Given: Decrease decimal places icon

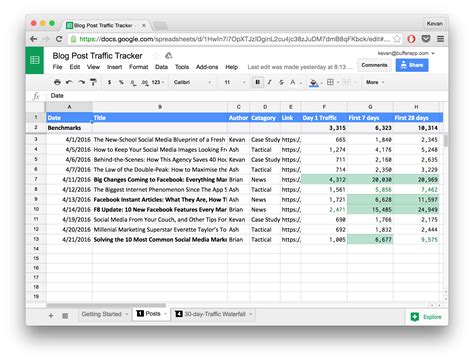Looking at the screenshot, I should coord(133,82).
